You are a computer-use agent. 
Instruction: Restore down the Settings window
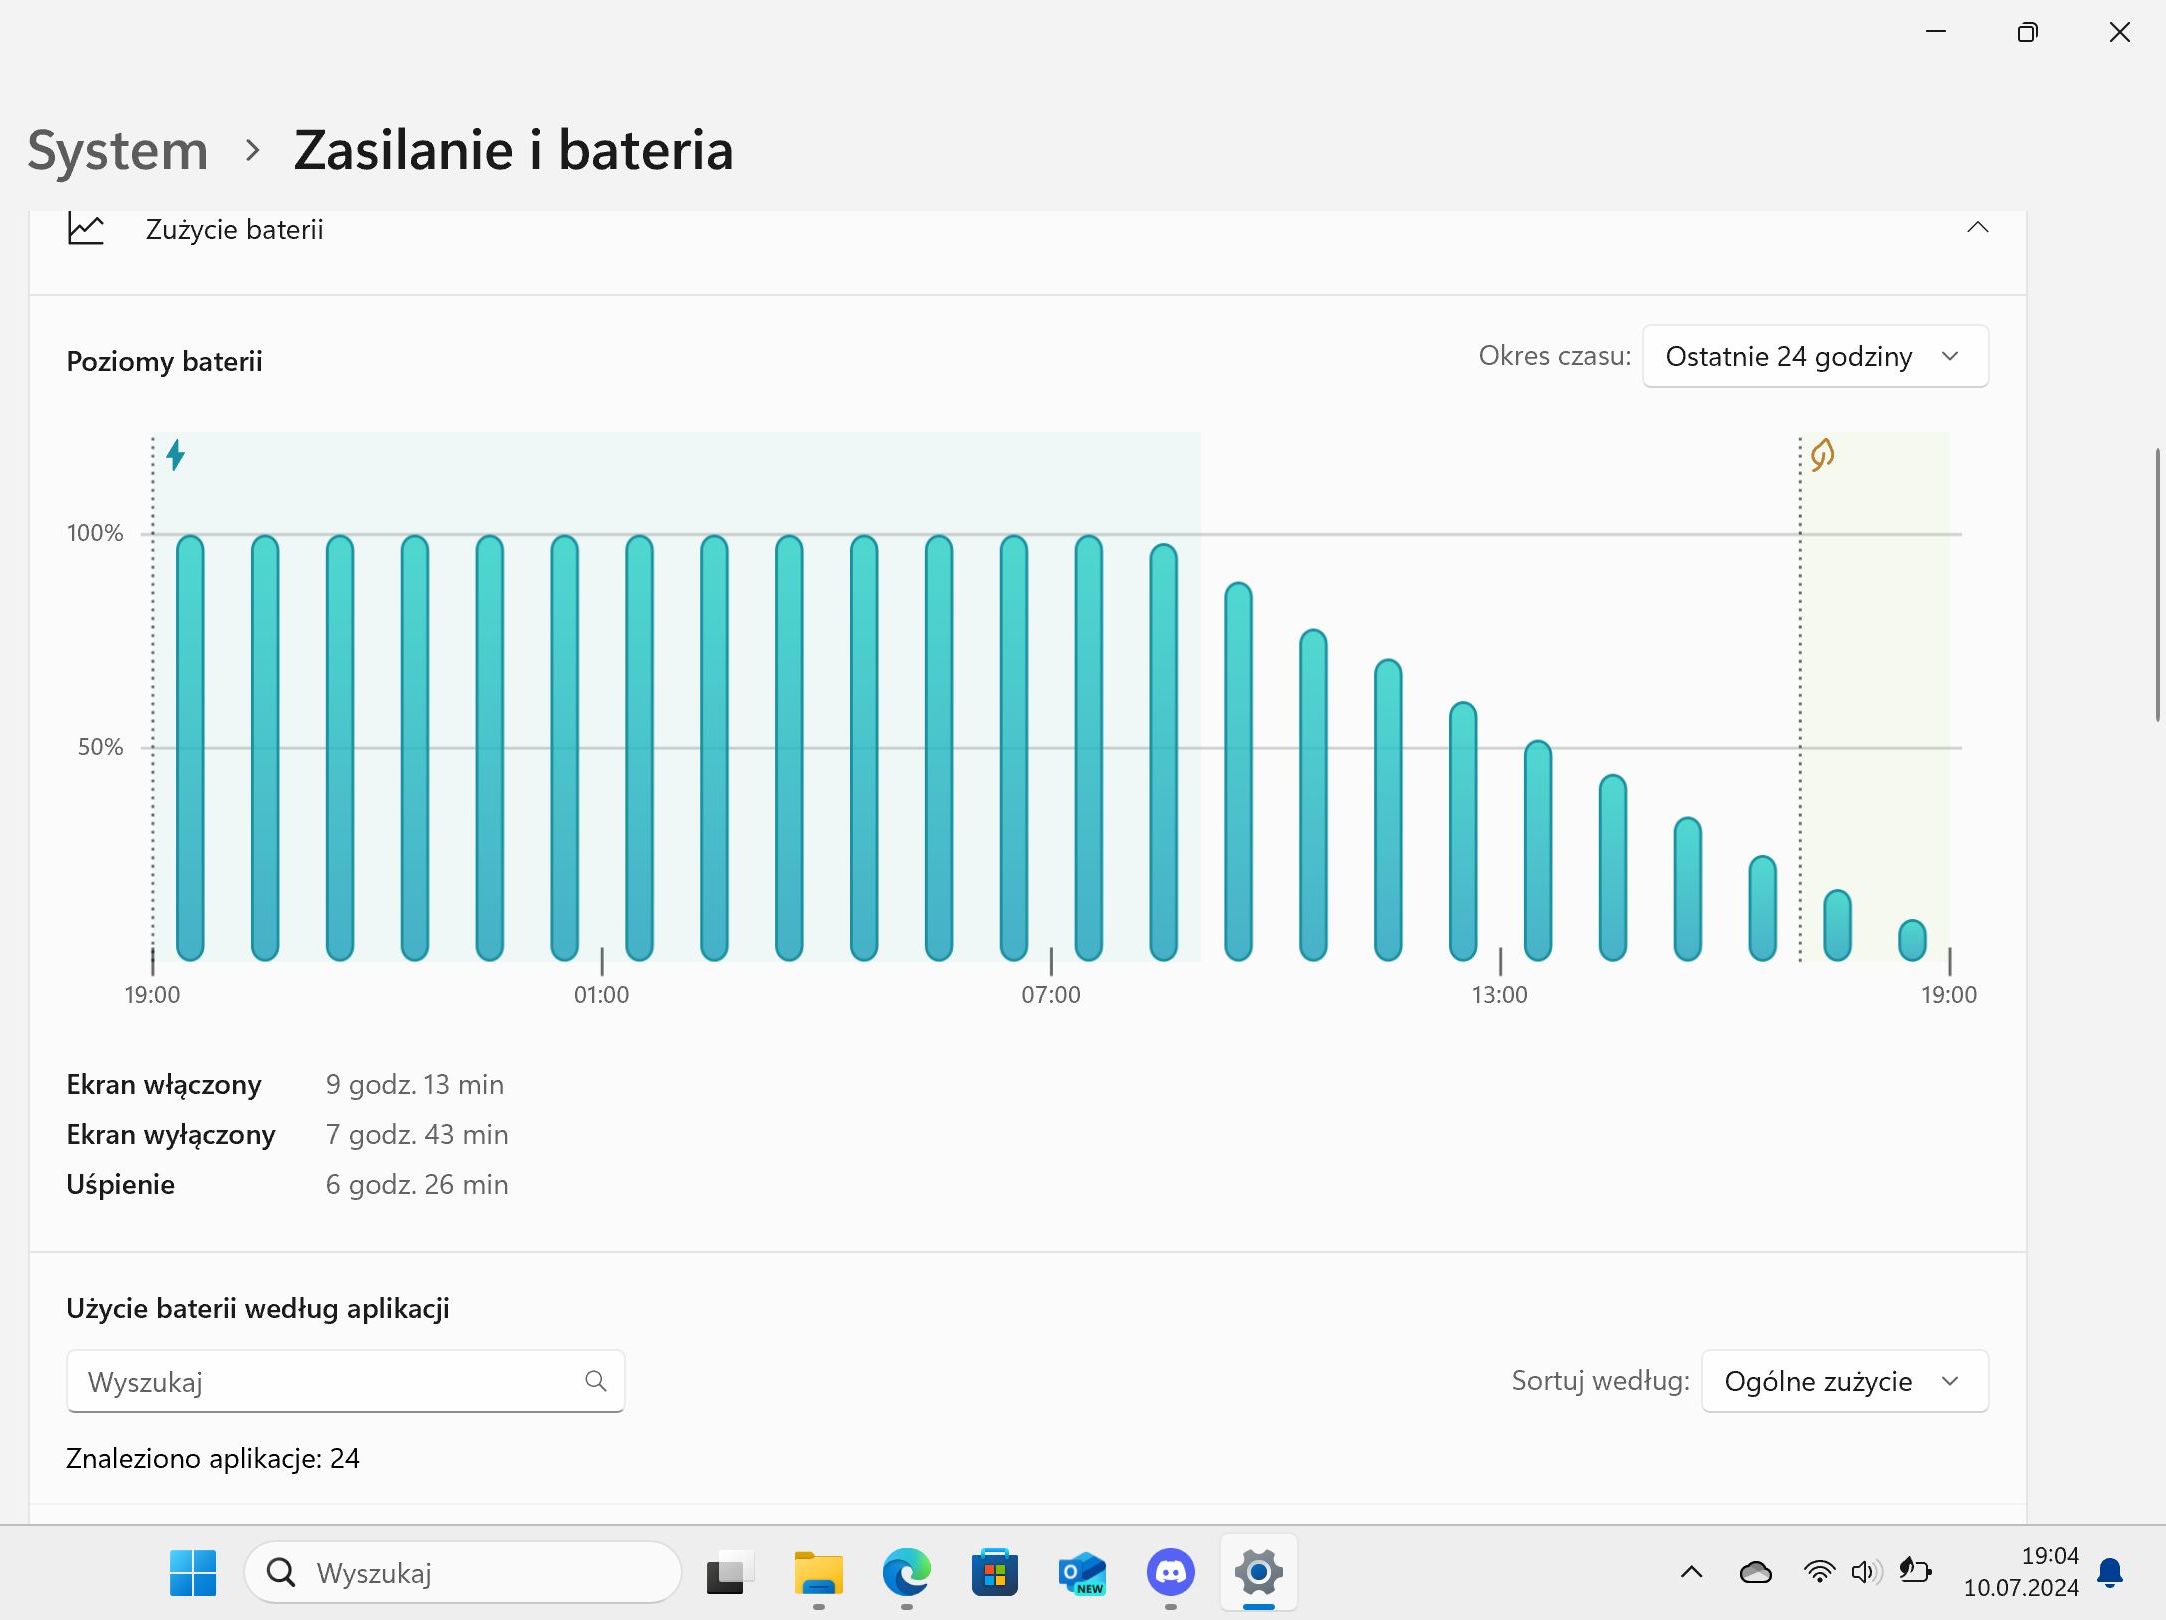[x=2027, y=32]
